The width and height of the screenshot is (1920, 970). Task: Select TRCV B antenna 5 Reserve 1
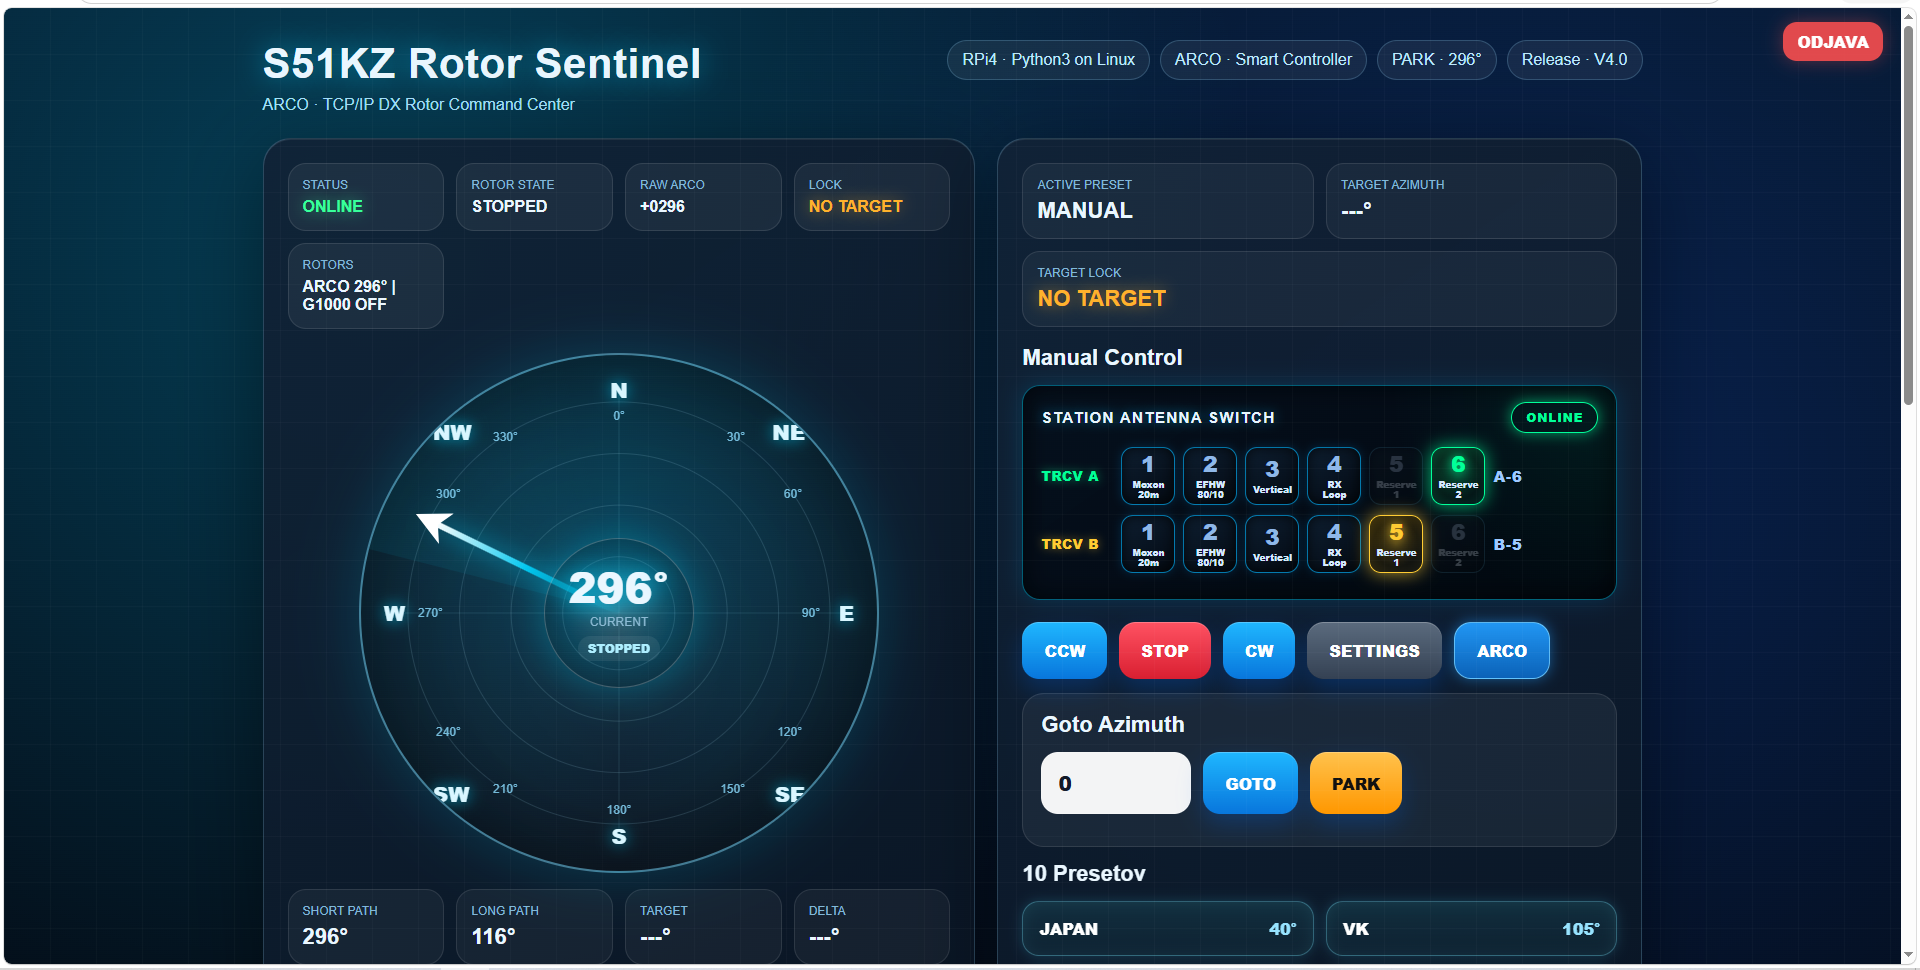click(x=1396, y=544)
